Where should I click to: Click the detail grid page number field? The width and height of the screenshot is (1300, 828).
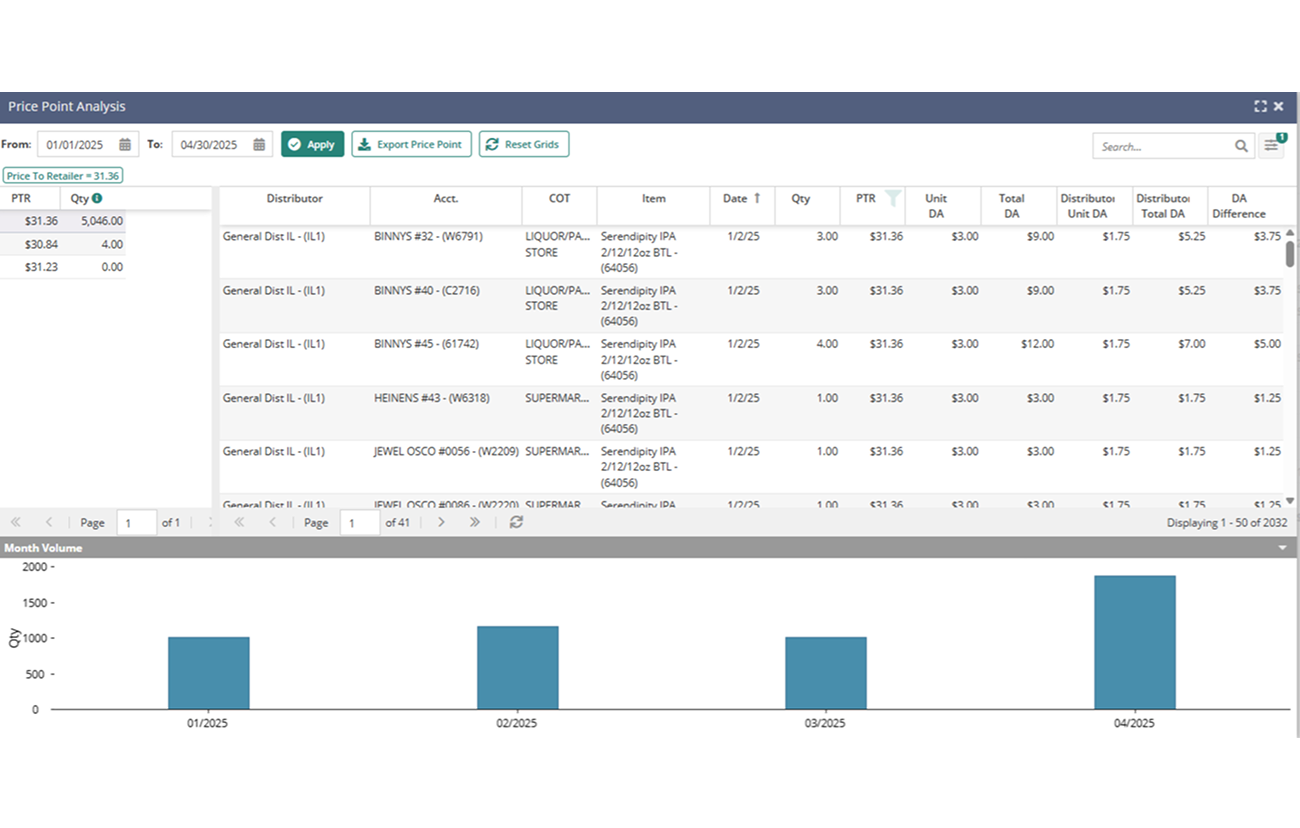[360, 522]
